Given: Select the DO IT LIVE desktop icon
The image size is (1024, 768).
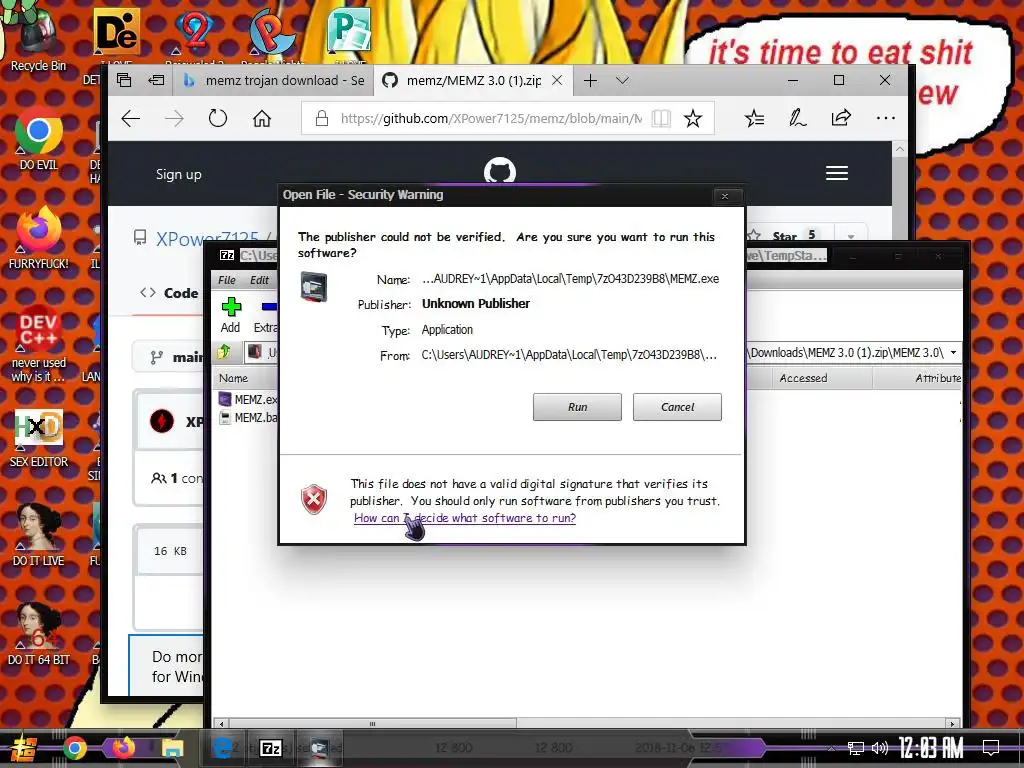Looking at the screenshot, I should [x=39, y=536].
